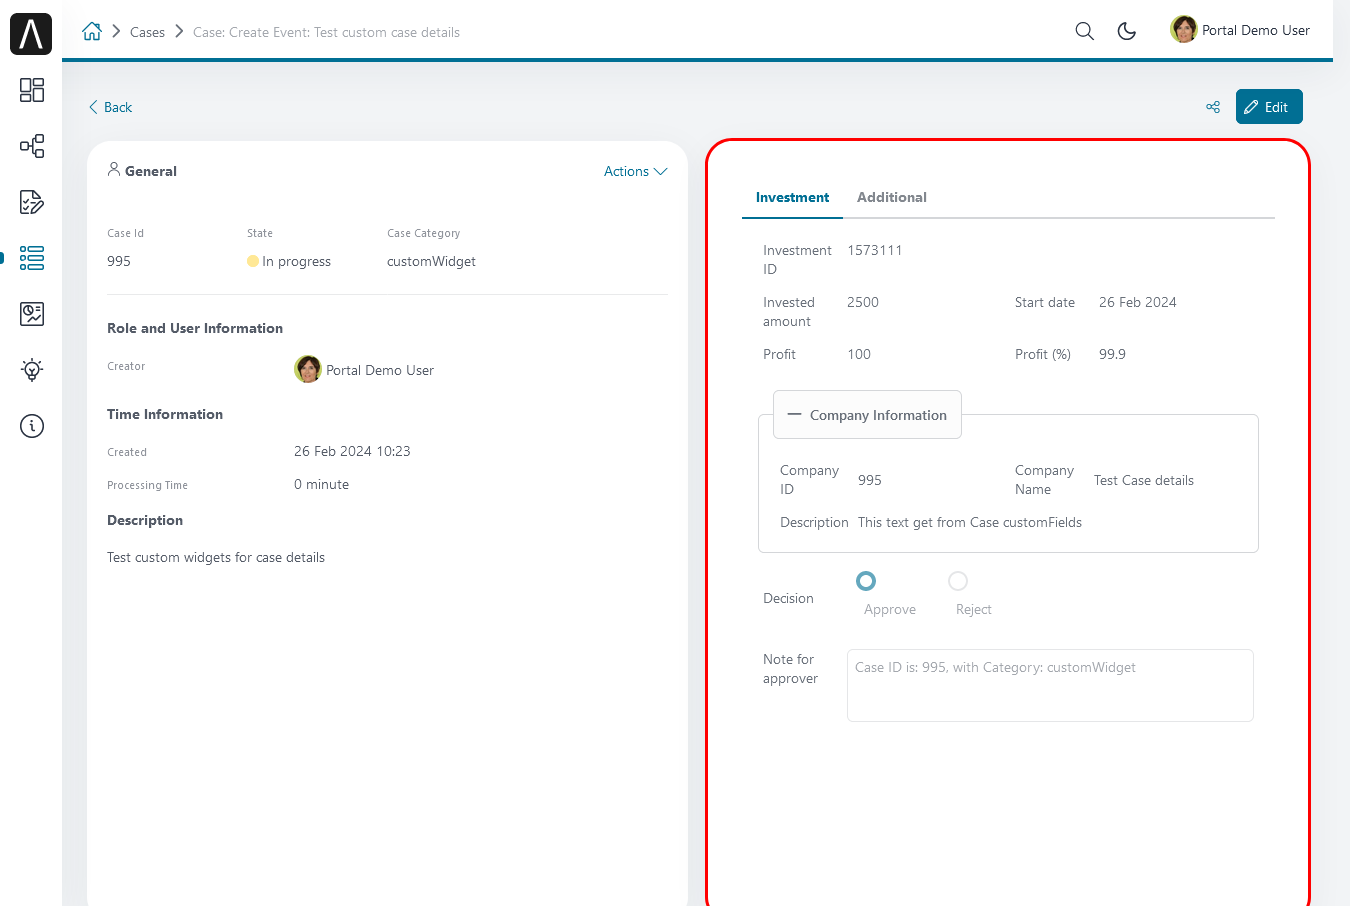Image resolution: width=1350 pixels, height=906 pixels.
Task: Click Created time 26 Feb 2024 10:23
Action: [x=352, y=451]
